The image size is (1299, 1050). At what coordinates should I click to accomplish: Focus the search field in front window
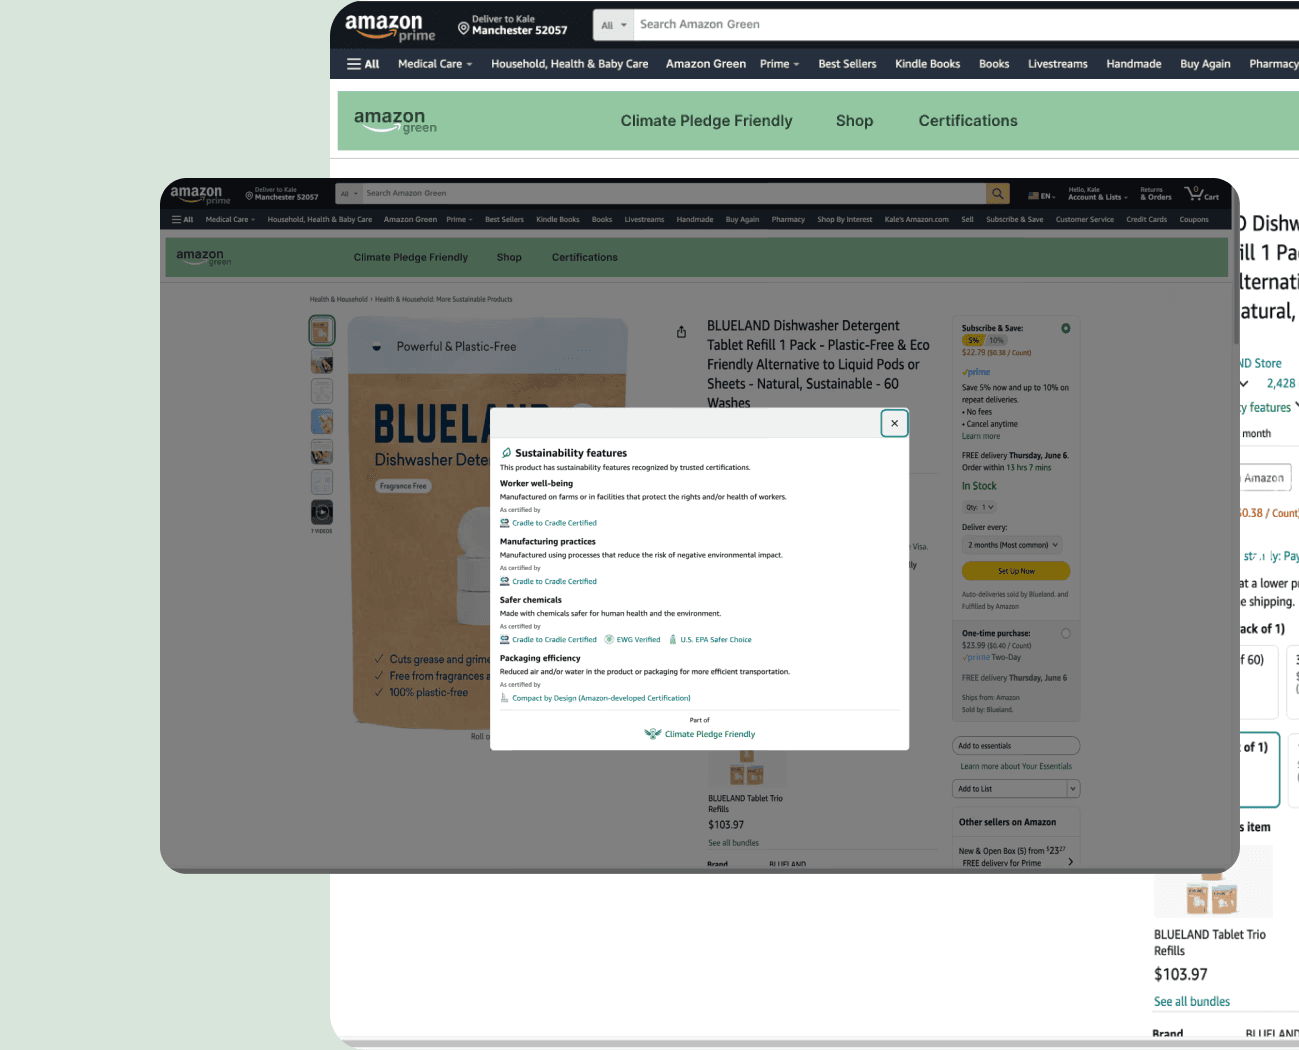[674, 194]
